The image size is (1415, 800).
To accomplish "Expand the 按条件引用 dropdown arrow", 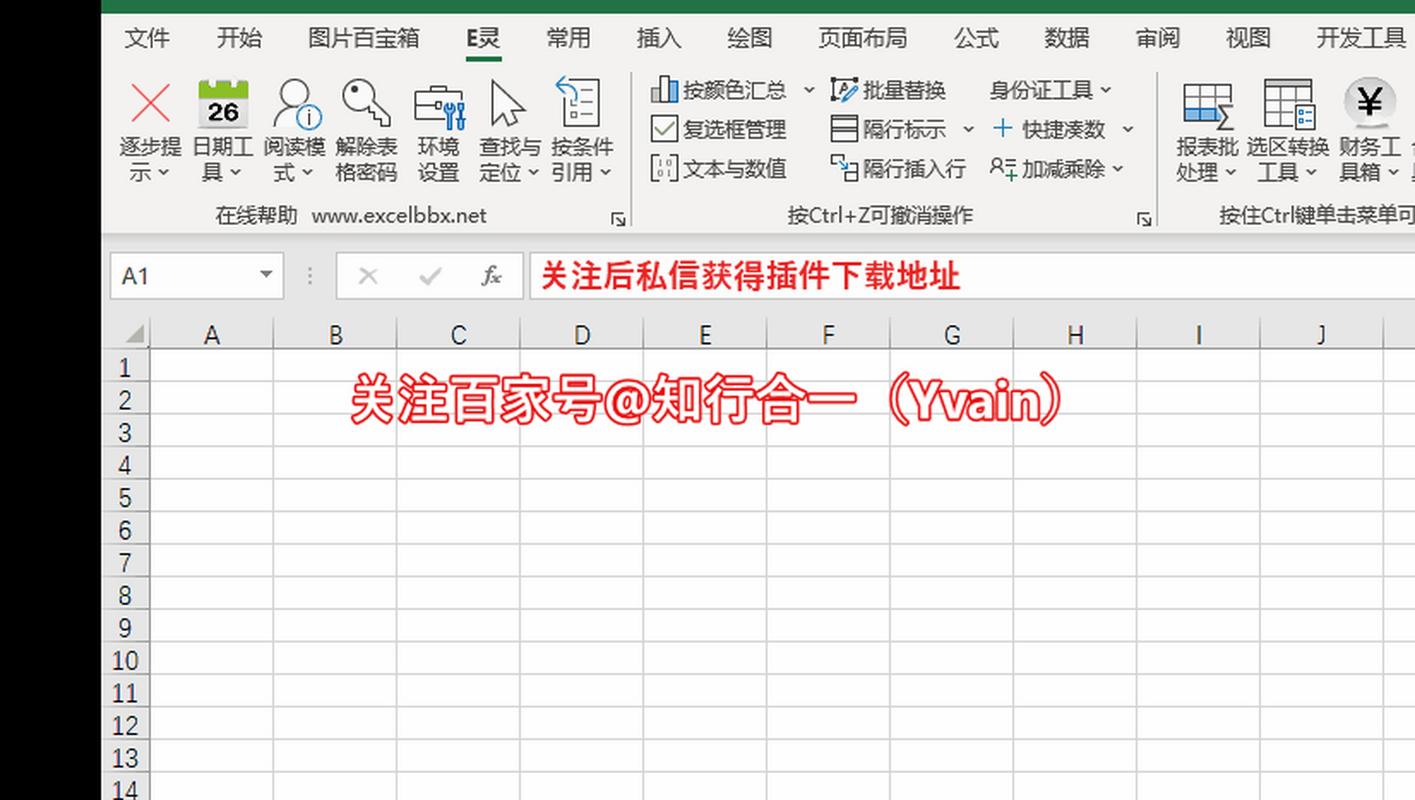I will tap(605, 173).
